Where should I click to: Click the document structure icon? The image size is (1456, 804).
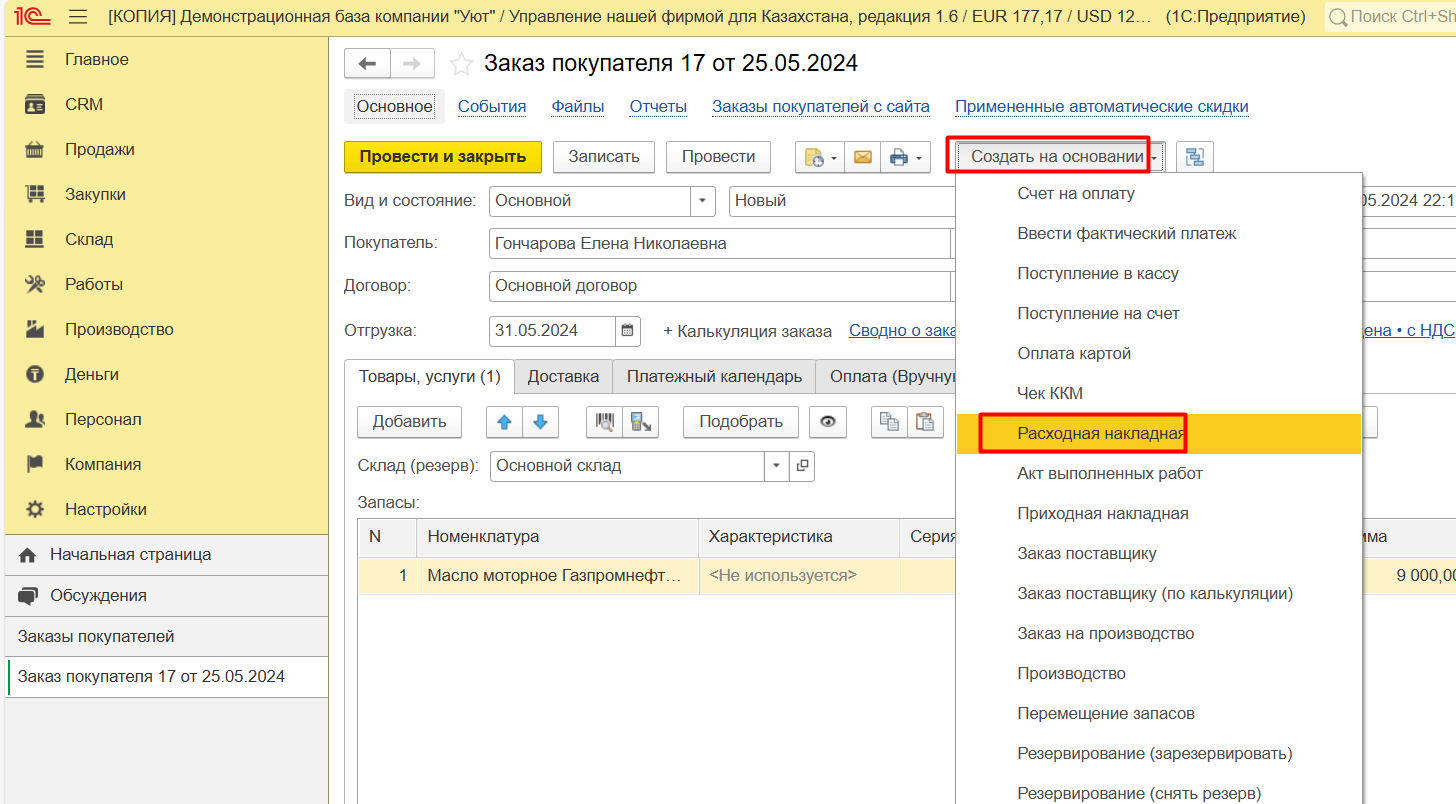1194,157
